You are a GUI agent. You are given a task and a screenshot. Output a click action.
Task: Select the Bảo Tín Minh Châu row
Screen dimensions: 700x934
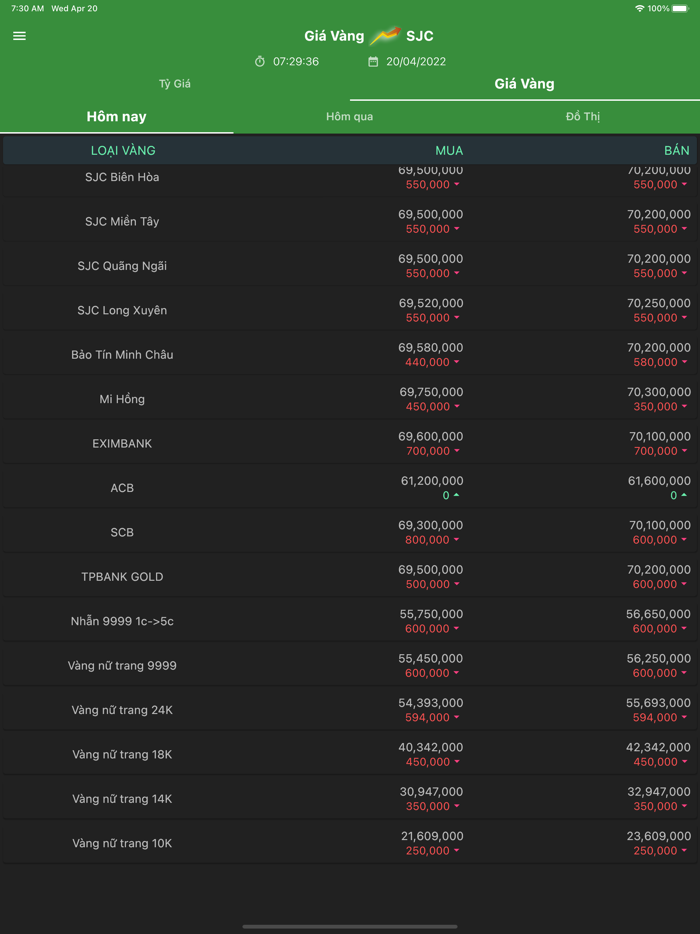tap(350, 354)
